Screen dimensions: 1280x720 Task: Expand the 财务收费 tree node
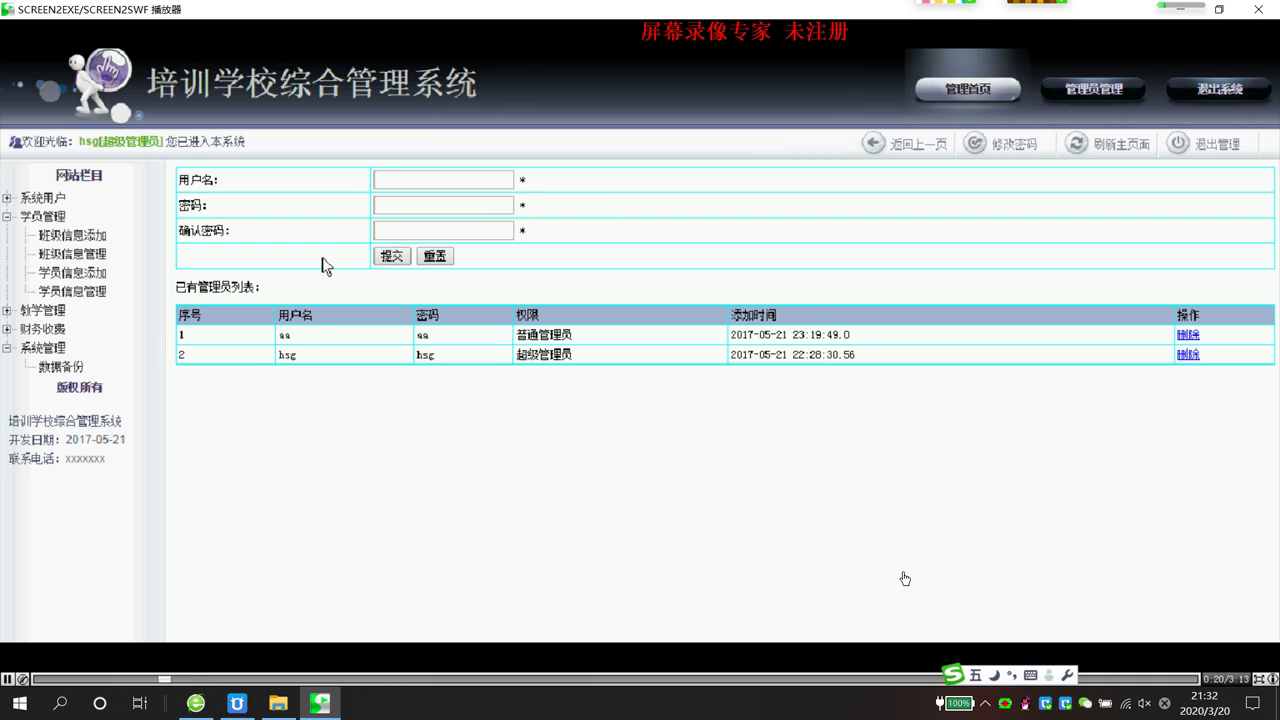[7, 329]
